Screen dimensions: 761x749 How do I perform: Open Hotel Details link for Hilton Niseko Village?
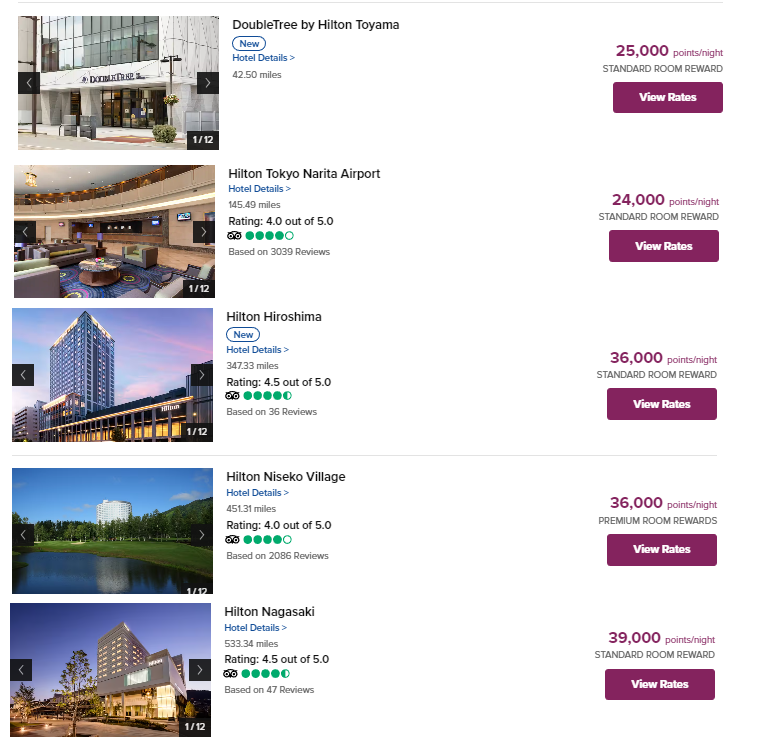click(257, 492)
